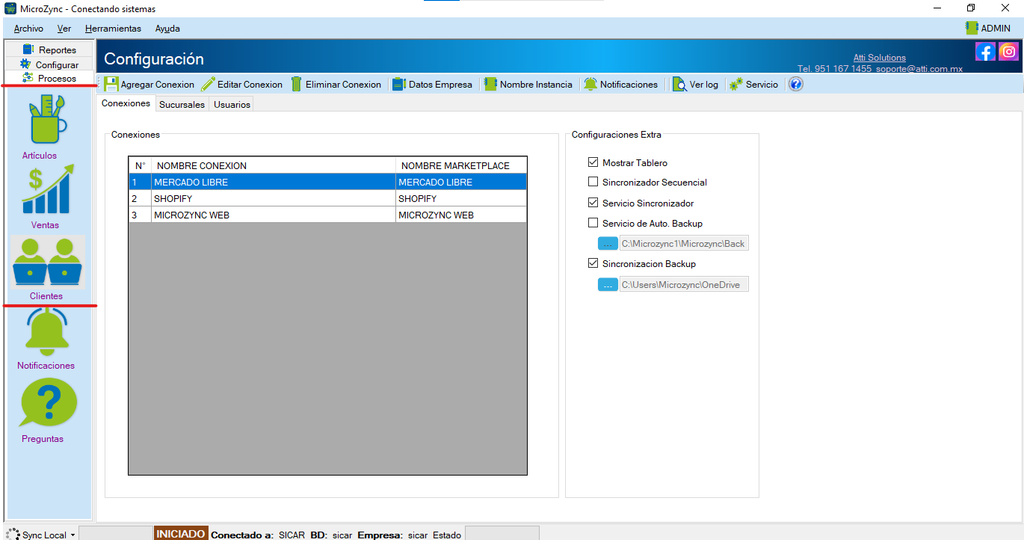Viewport: 1024px width, 540px height.
Task: Click Agregar Conexion toolbar button
Action: (x=150, y=84)
